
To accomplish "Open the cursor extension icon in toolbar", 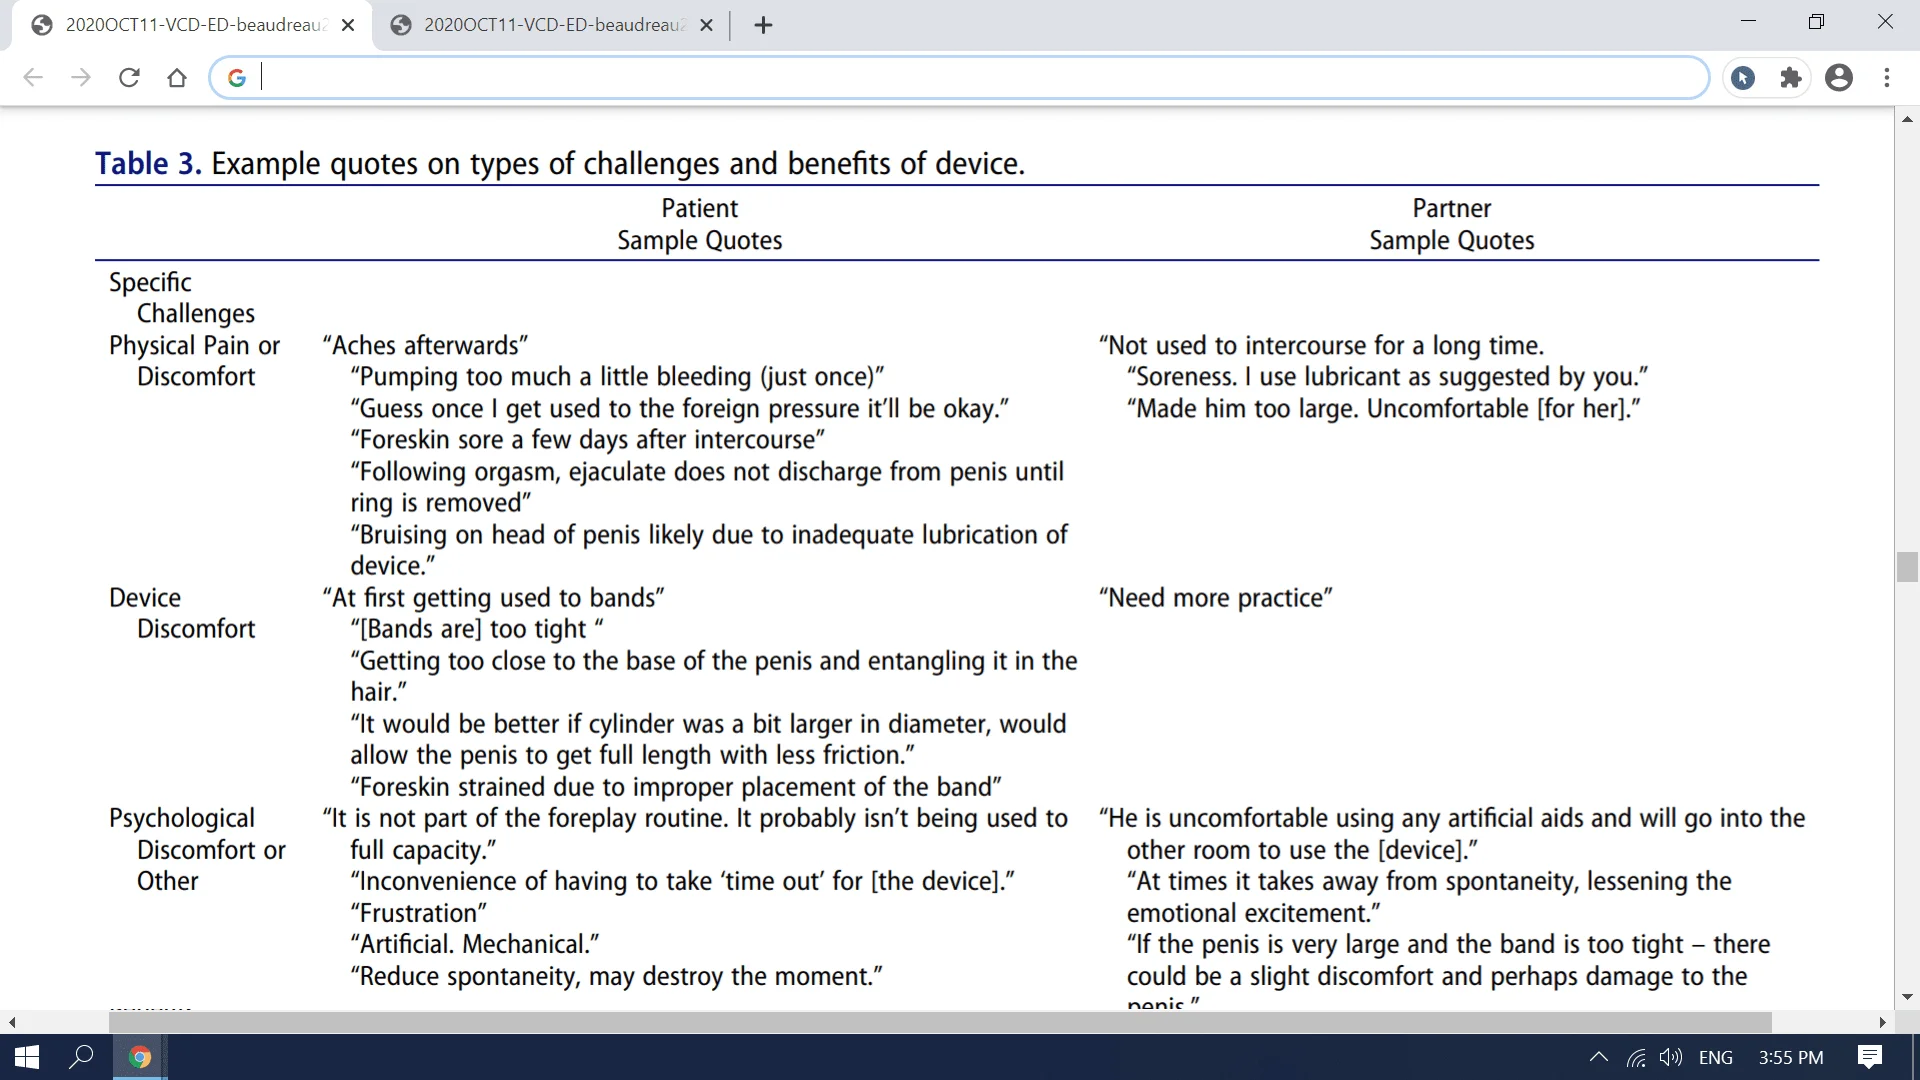I will pos(1743,78).
